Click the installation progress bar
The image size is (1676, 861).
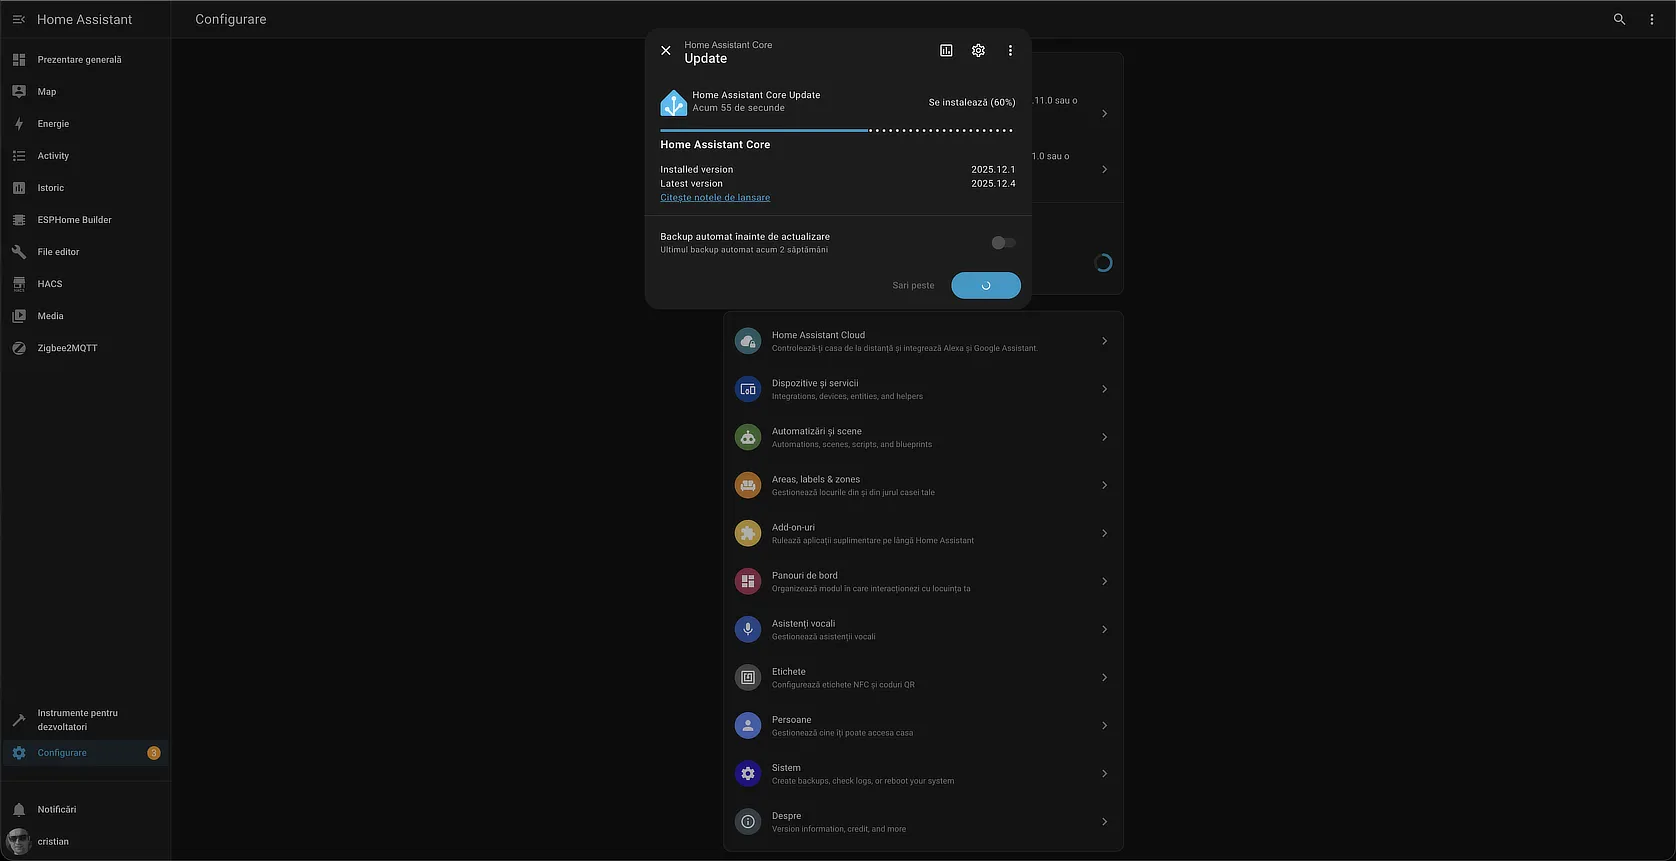(x=836, y=130)
